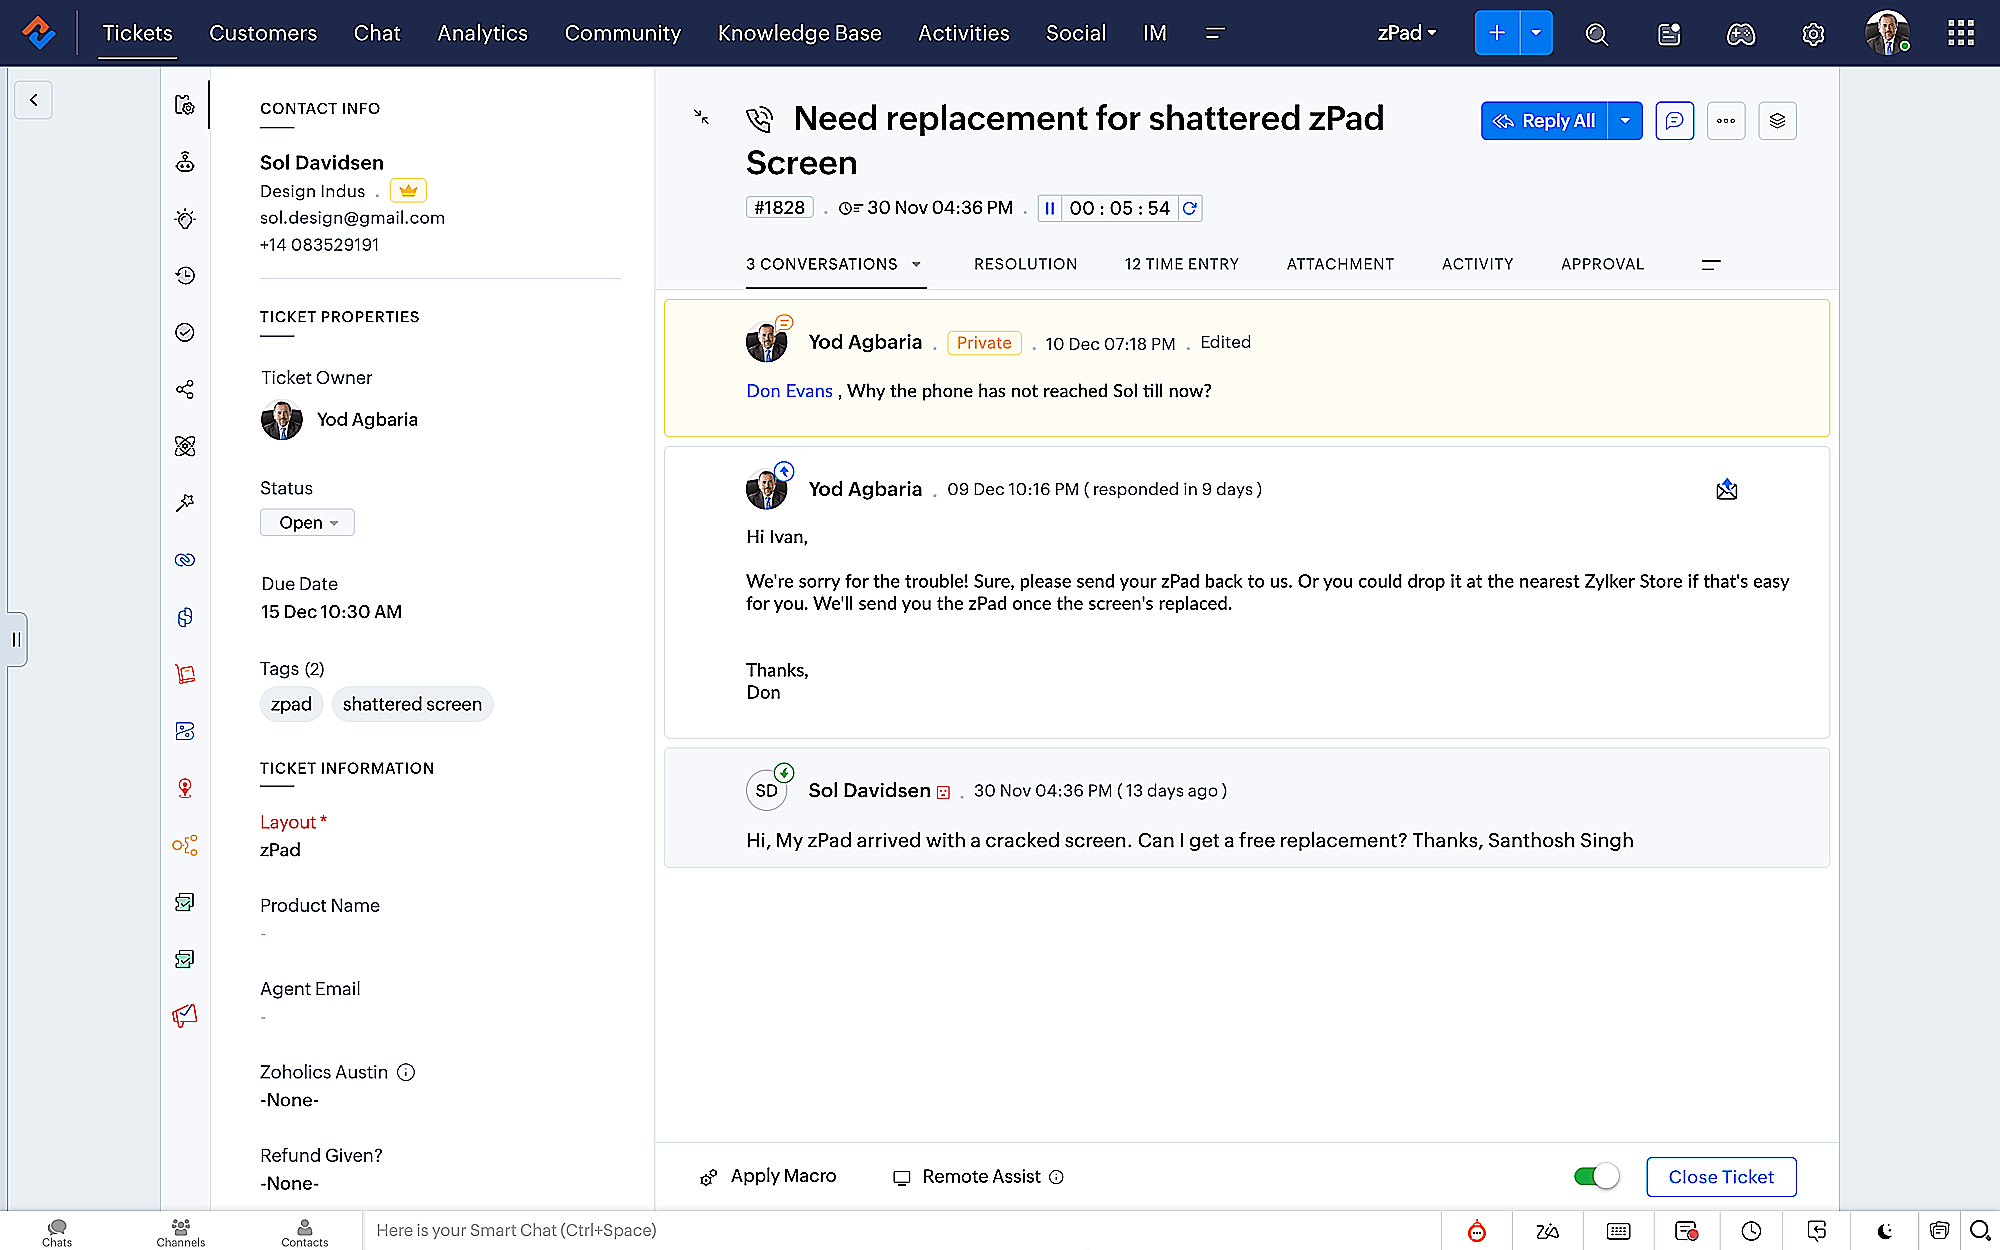Open the gamepad icon in the top bar
This screenshot has height=1250, width=2000.
click(1741, 34)
